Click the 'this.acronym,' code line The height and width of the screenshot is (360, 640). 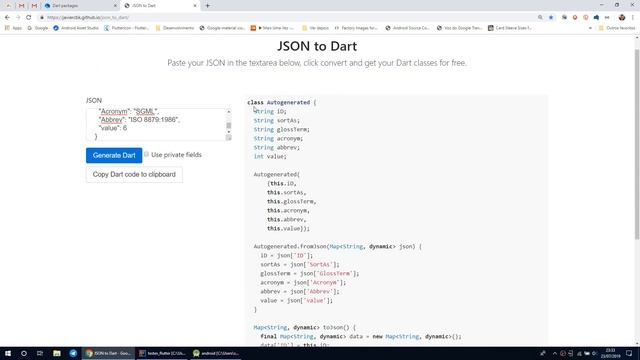(x=288, y=211)
